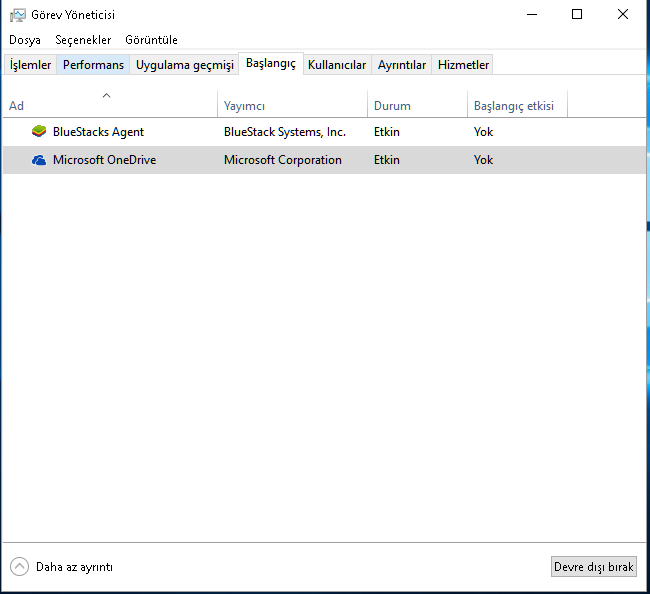Switch to the İşlemler tab
Image resolution: width=650 pixels, height=594 pixels.
[30, 65]
